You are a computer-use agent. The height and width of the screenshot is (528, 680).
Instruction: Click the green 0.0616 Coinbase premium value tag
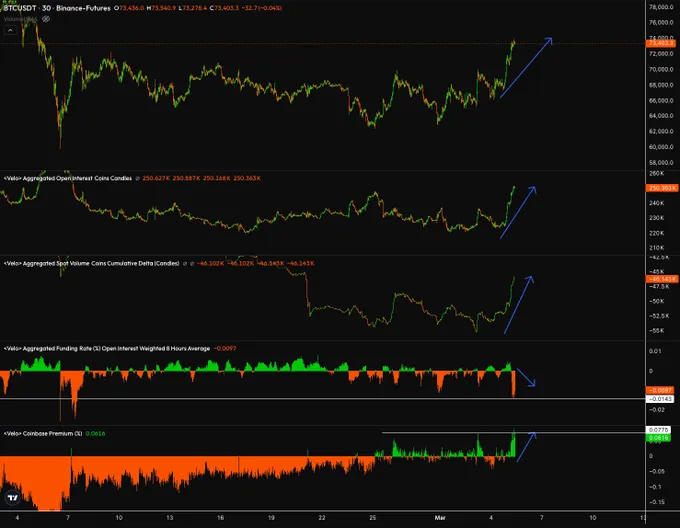point(660,438)
